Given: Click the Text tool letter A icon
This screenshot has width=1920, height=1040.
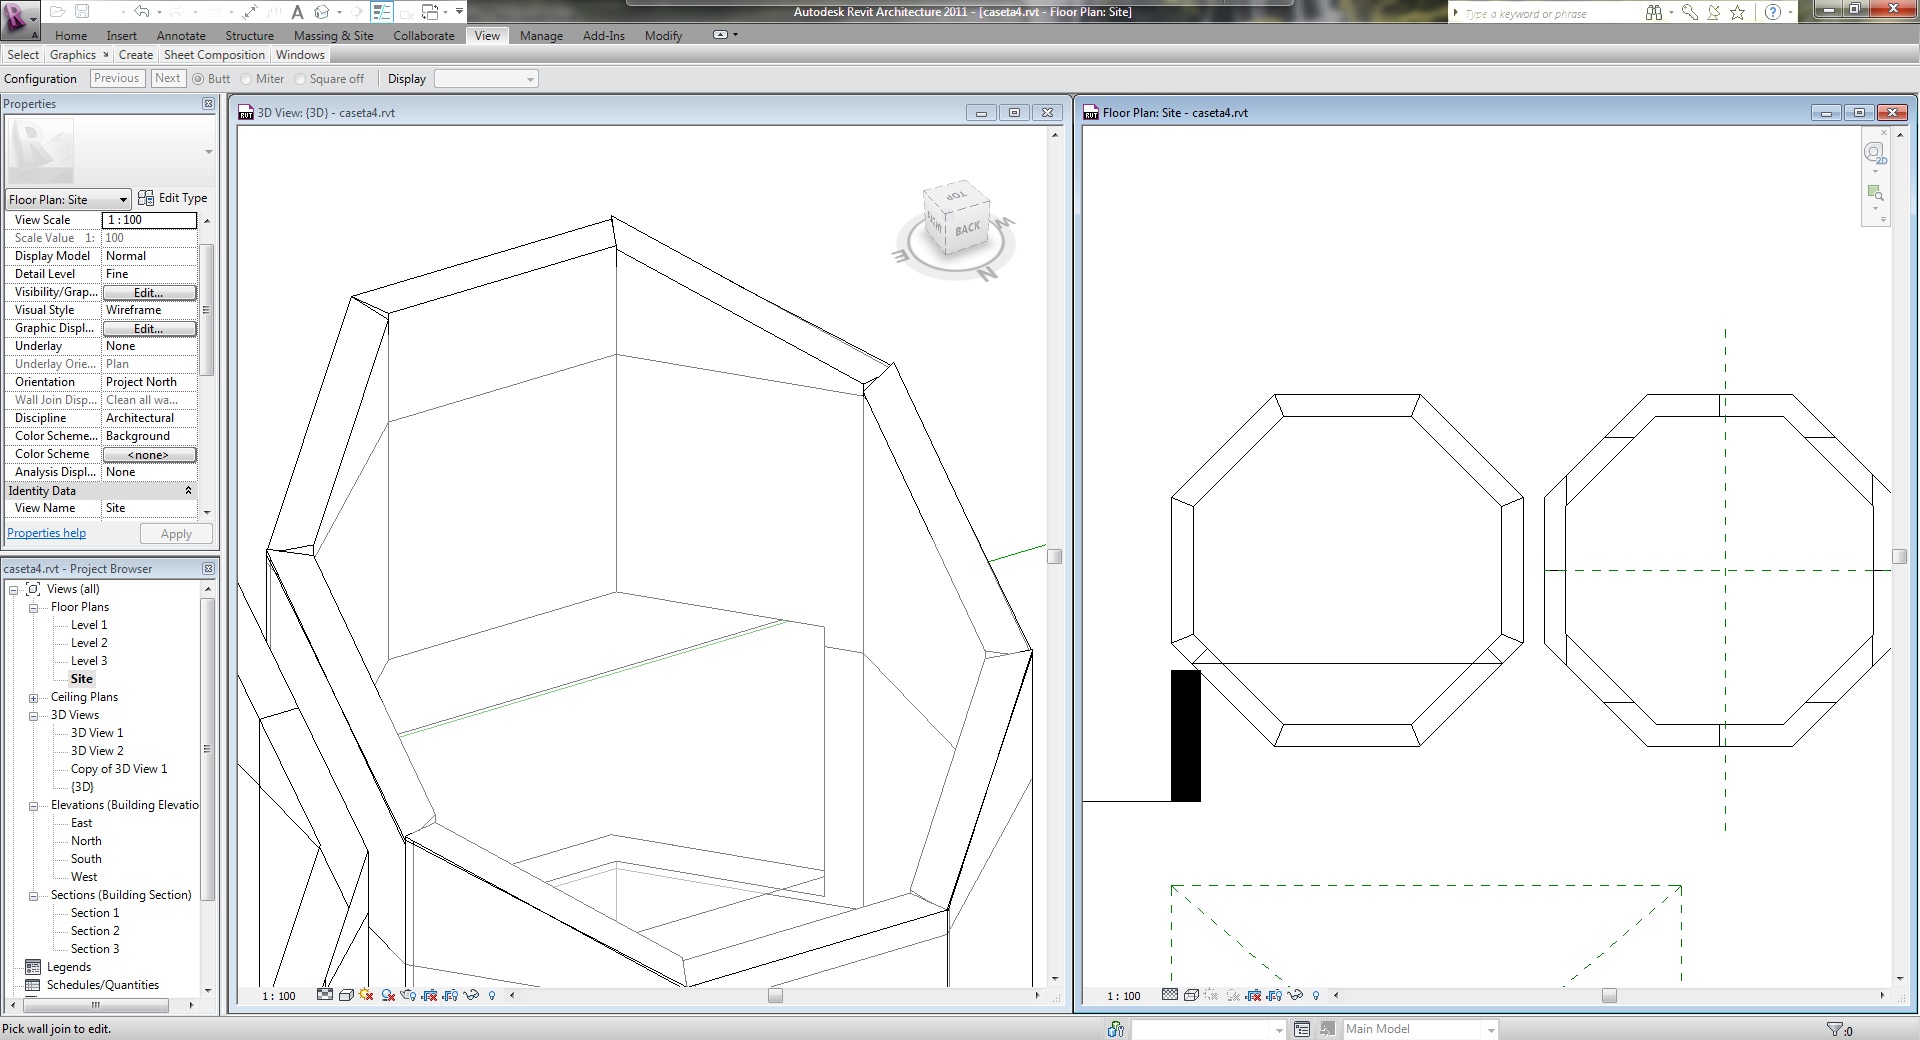Looking at the screenshot, I should coord(297,12).
